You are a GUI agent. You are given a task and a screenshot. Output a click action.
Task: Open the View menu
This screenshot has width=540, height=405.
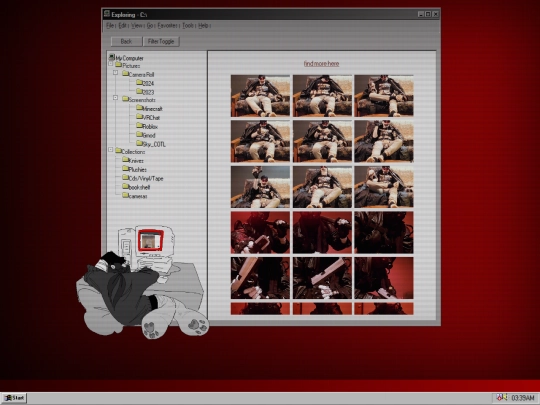point(136,26)
